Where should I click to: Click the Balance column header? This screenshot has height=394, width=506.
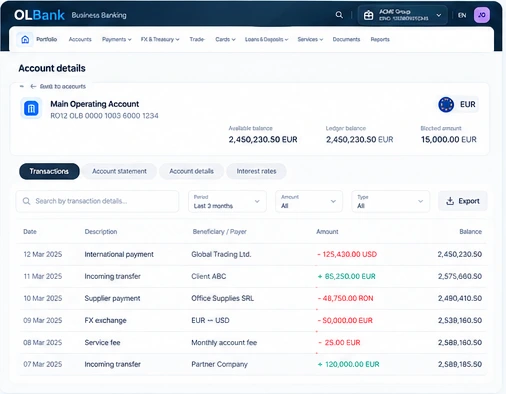(x=470, y=232)
